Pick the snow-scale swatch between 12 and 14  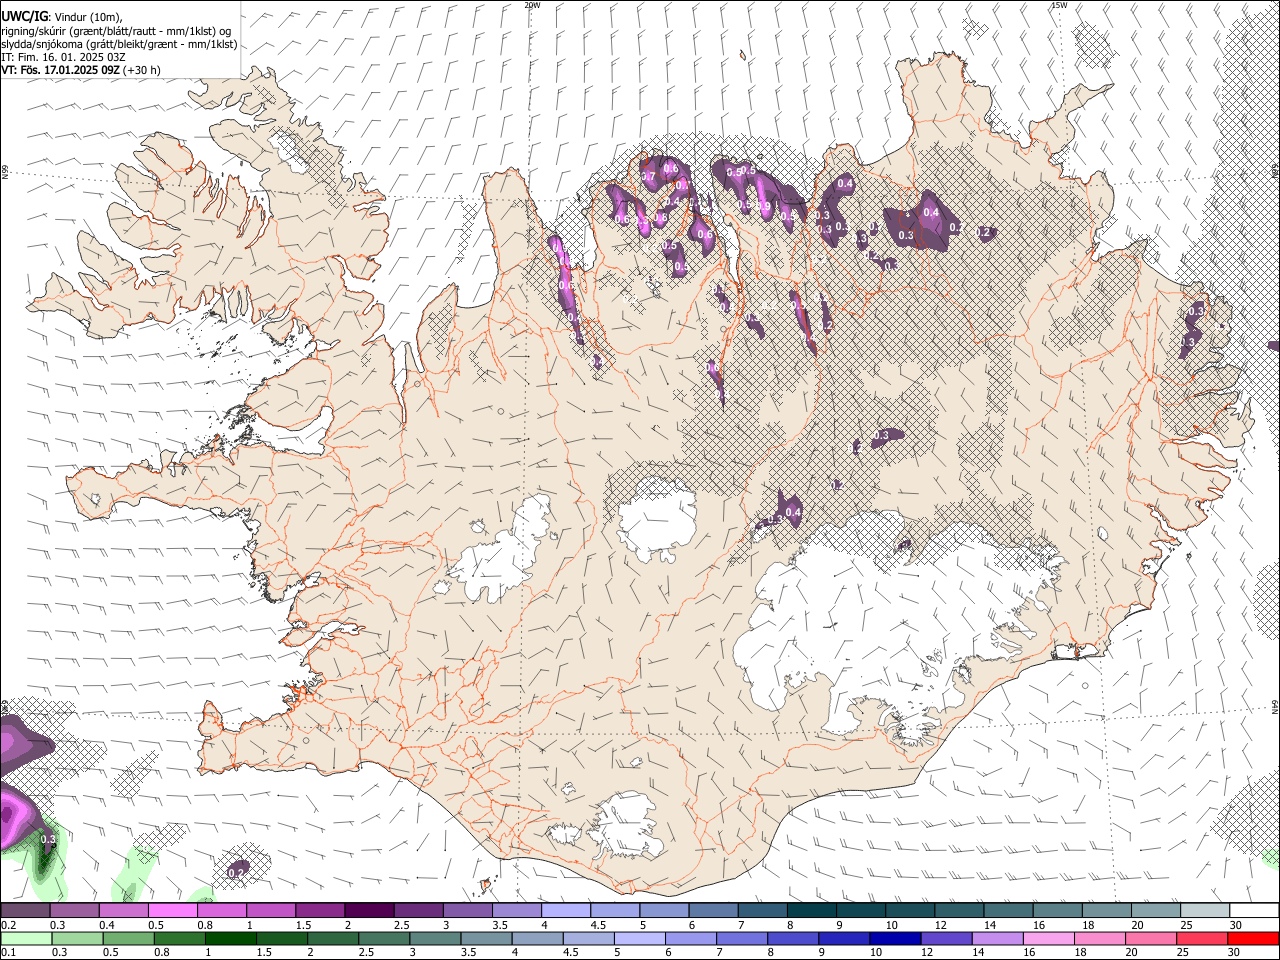tap(960, 911)
